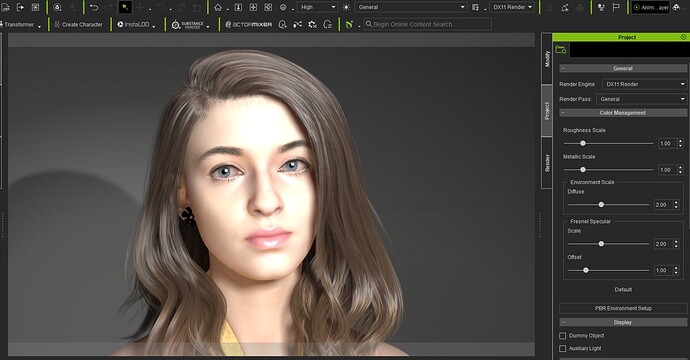Screen dimensions: 690x360
Task: Click the character motion icon
Action: point(601,7)
